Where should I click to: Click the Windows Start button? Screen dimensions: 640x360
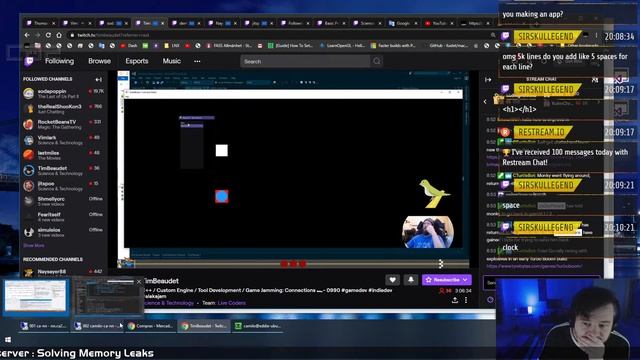click(8, 340)
